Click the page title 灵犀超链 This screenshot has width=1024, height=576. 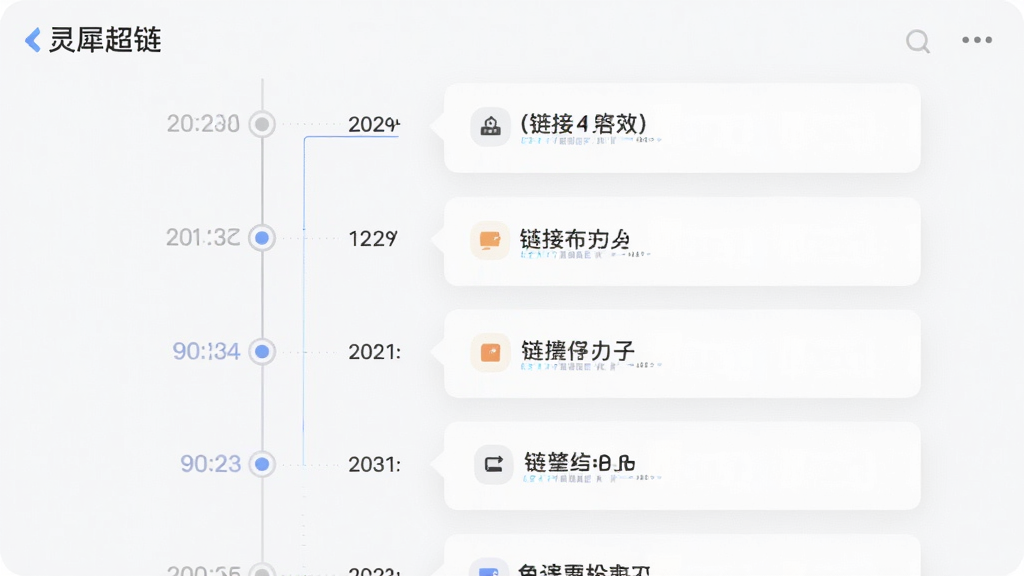click(105, 40)
